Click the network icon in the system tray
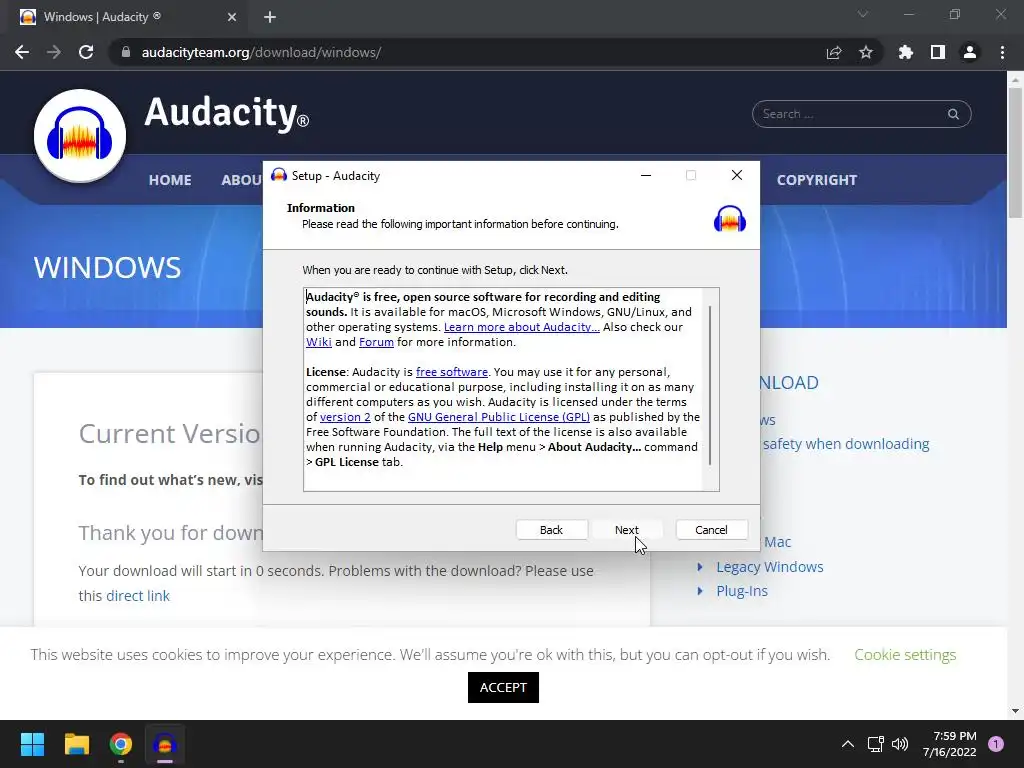This screenshot has width=1024, height=768. click(x=875, y=744)
